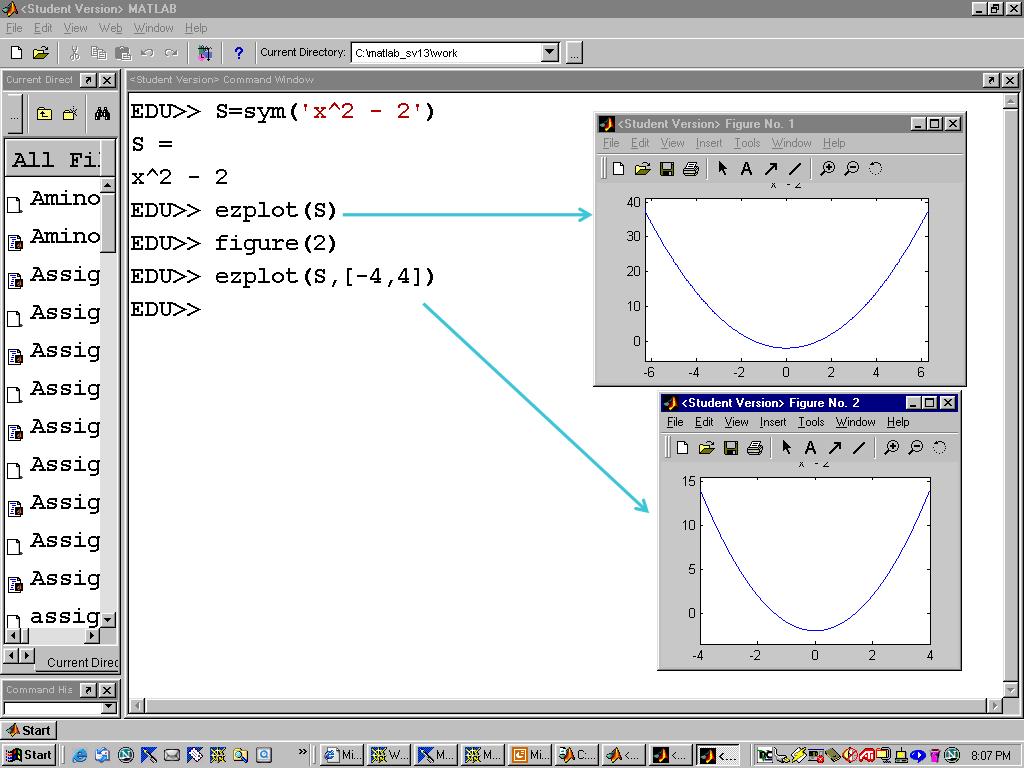This screenshot has width=1024, height=768.
Task: Click the Undo icon in MATLAB toolbar
Action: (x=148, y=53)
